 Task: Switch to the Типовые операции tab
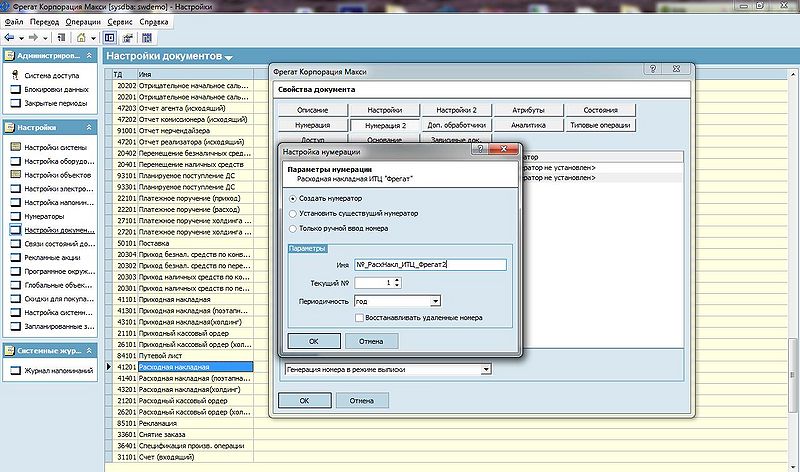click(601, 125)
